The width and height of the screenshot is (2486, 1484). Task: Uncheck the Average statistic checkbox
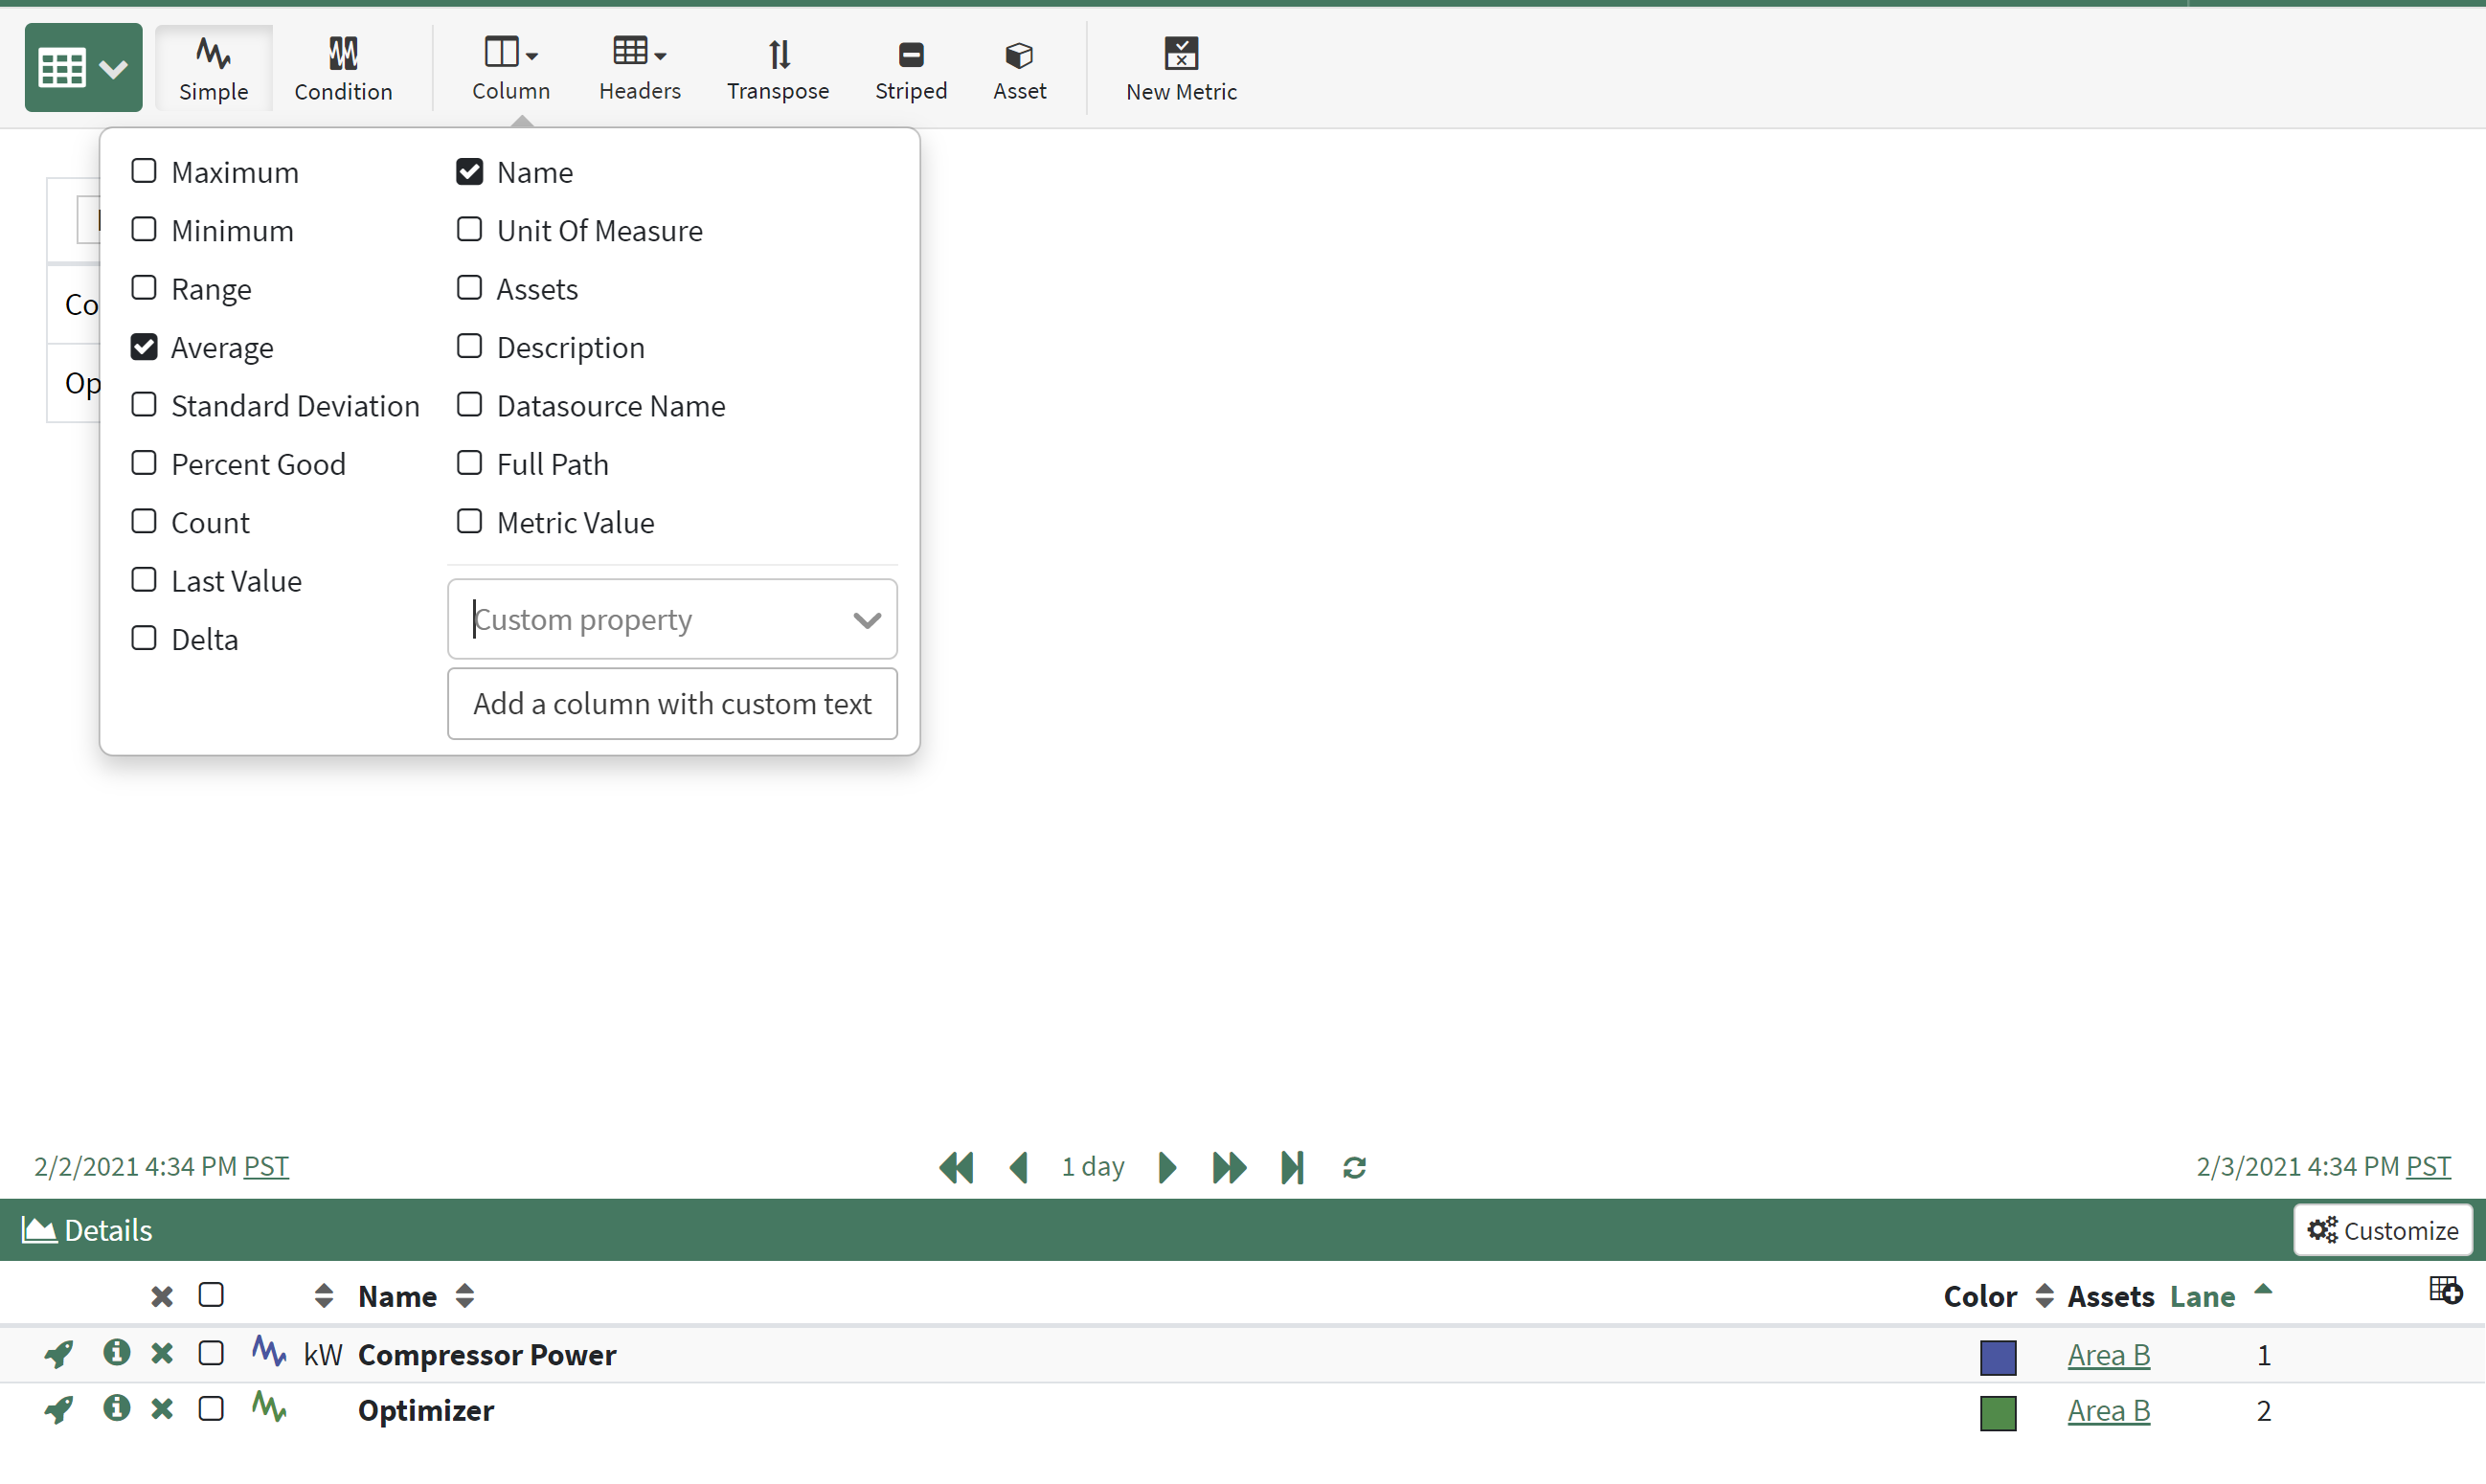pyautogui.click(x=144, y=347)
